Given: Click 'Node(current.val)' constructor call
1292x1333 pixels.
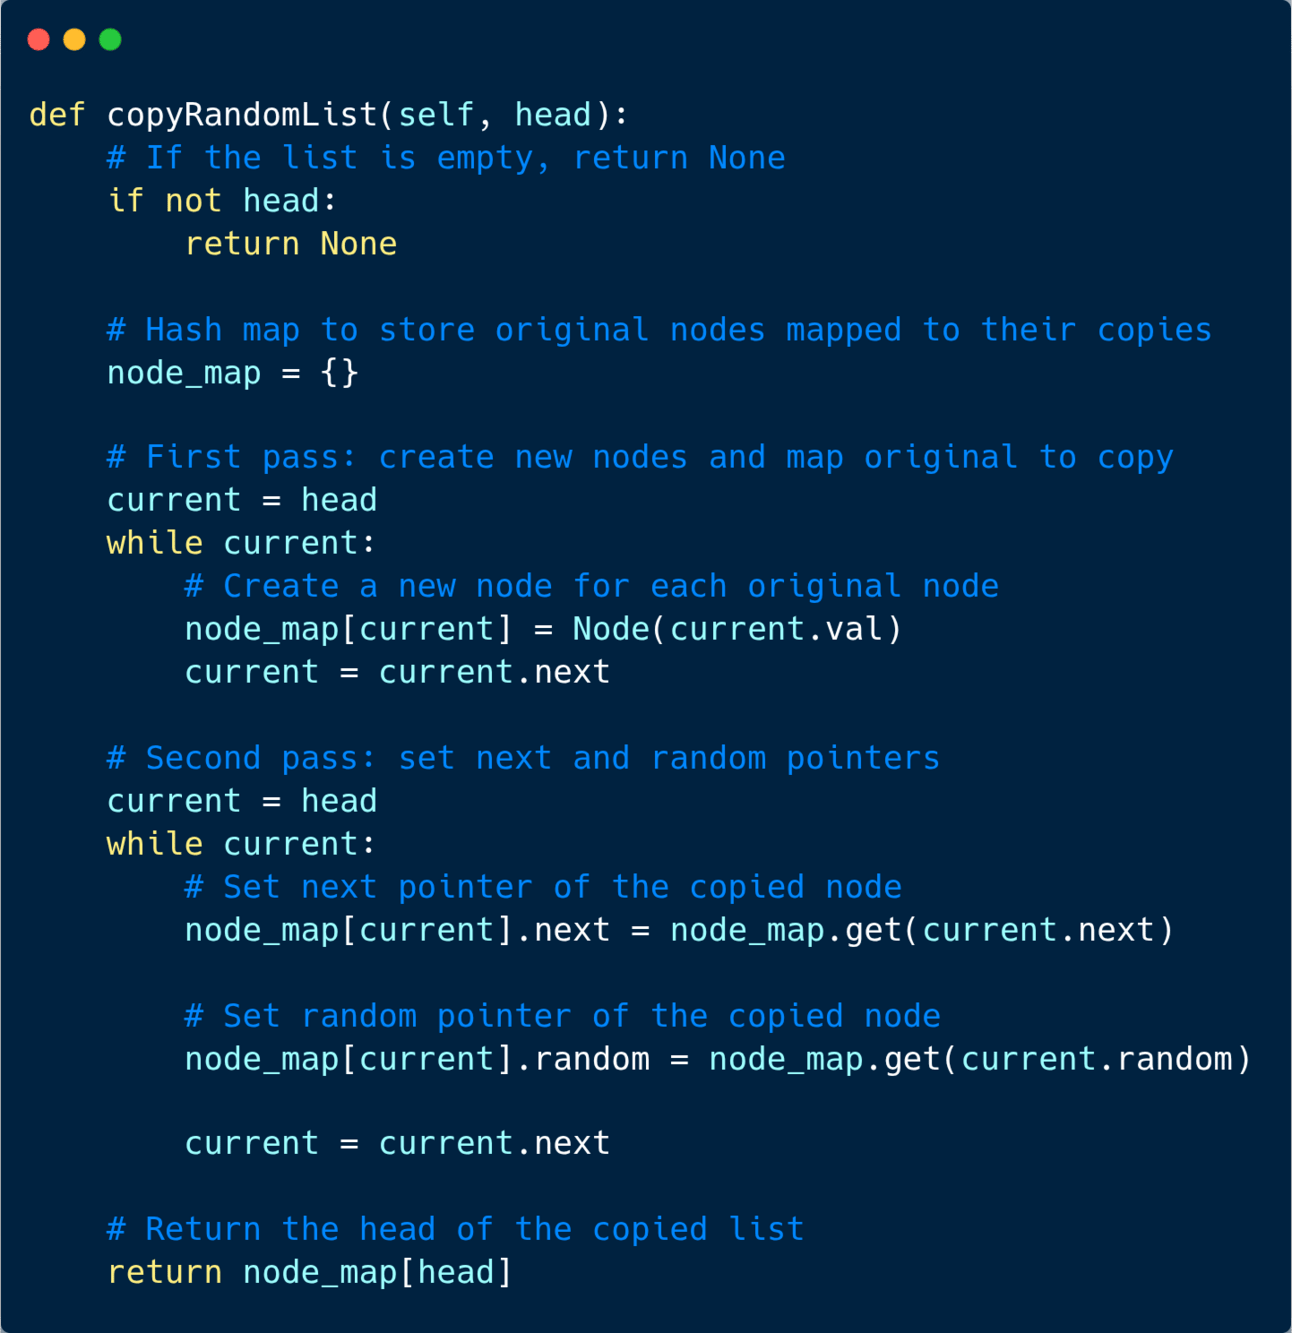Looking at the screenshot, I should pyautogui.click(x=737, y=629).
